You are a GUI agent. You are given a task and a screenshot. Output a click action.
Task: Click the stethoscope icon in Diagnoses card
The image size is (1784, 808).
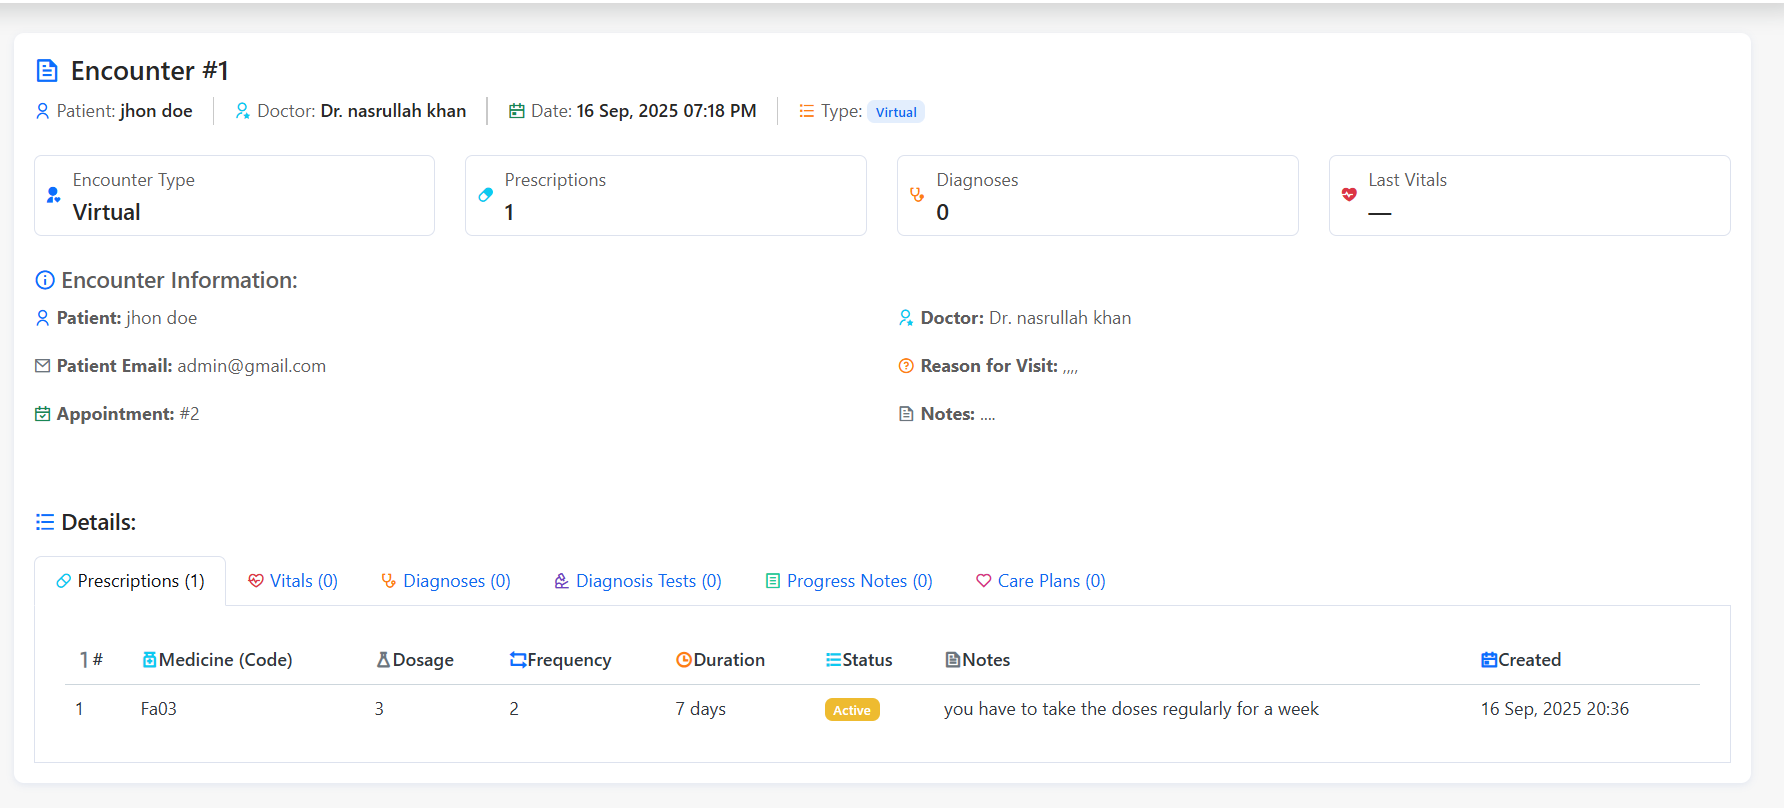coord(917,195)
